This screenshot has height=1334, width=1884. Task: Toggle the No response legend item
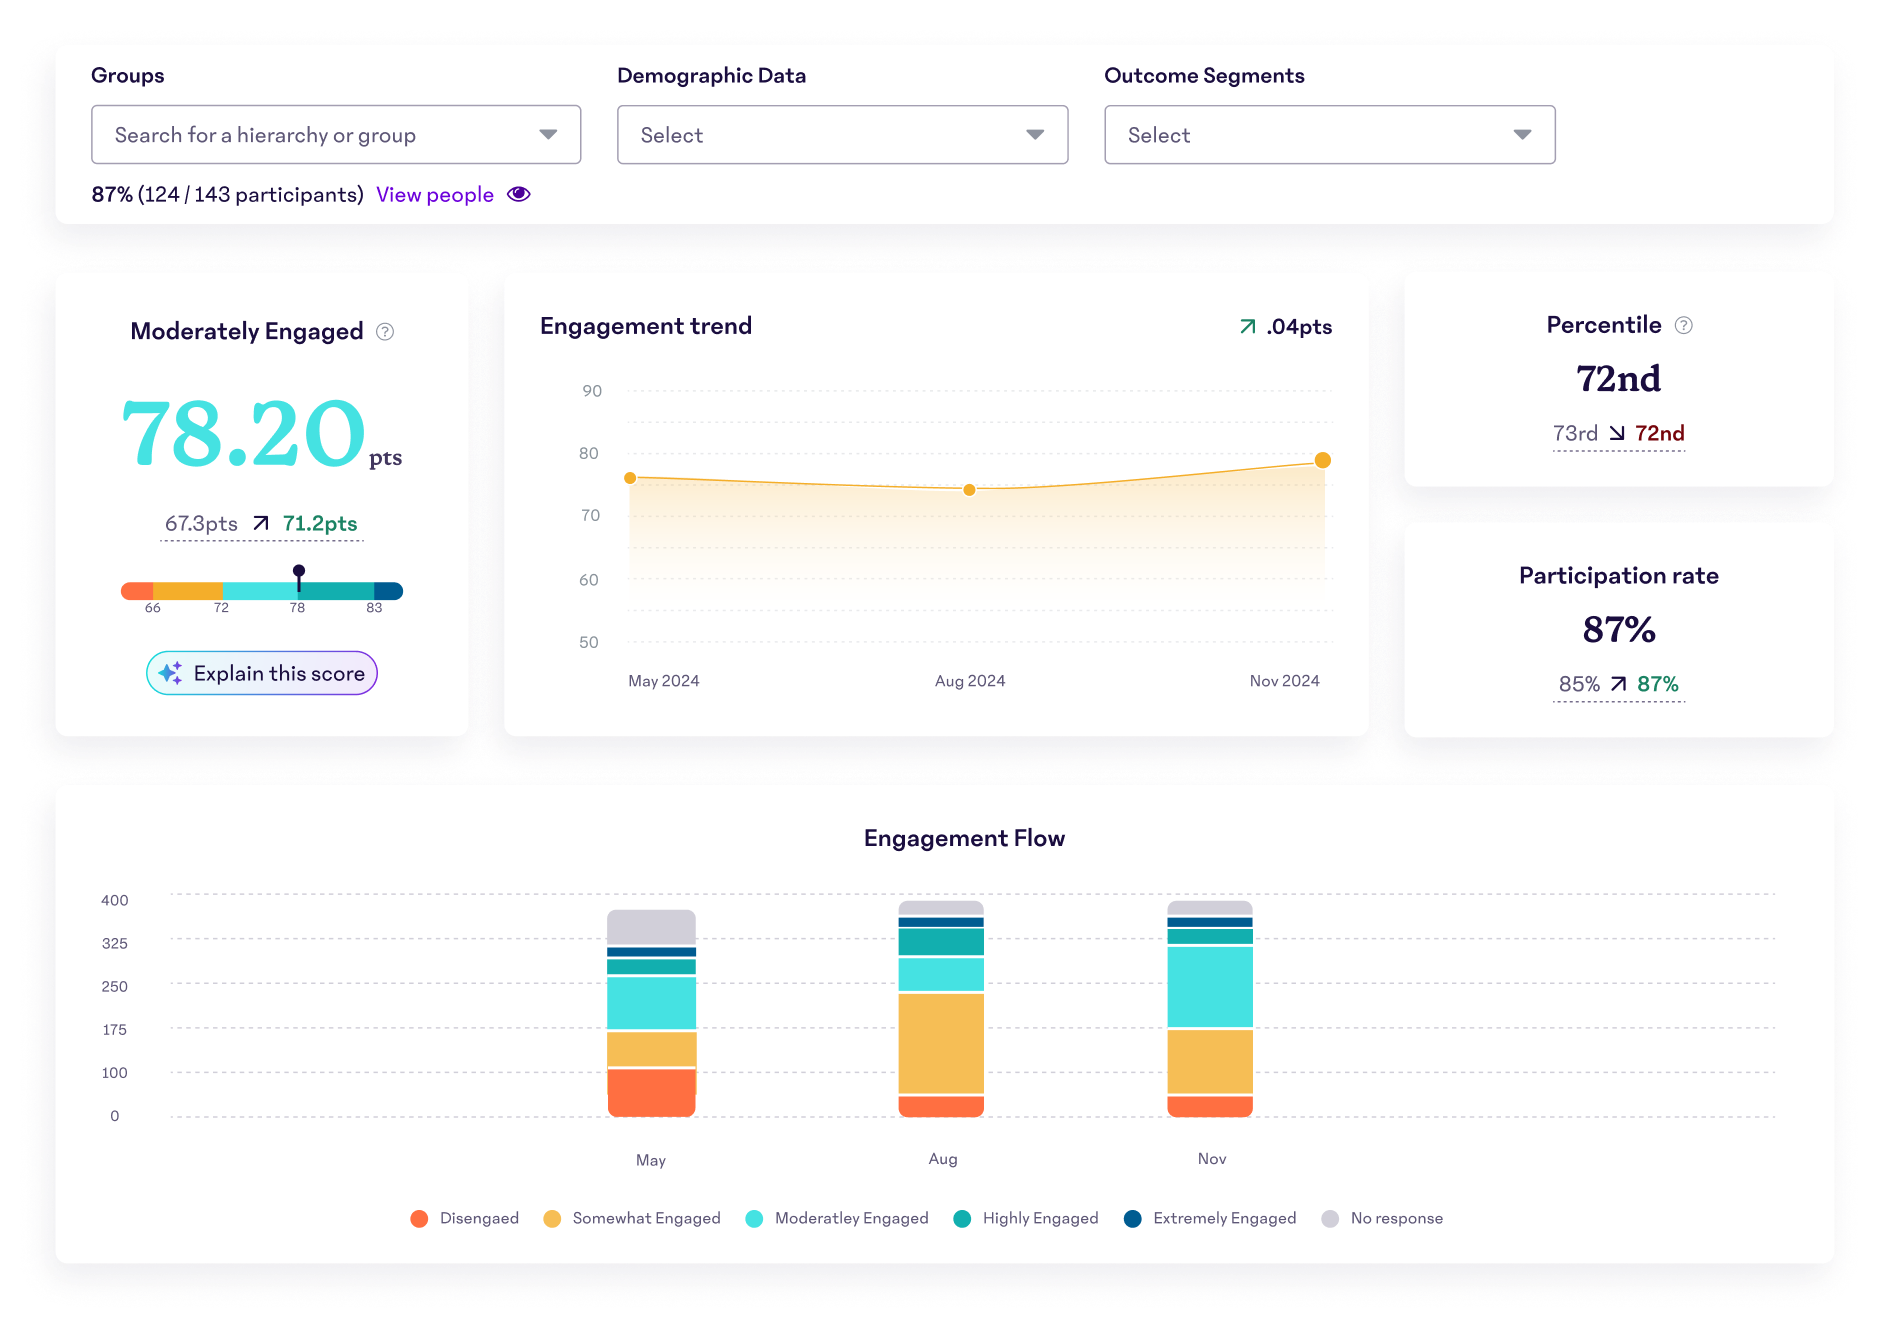[x=1383, y=1218]
